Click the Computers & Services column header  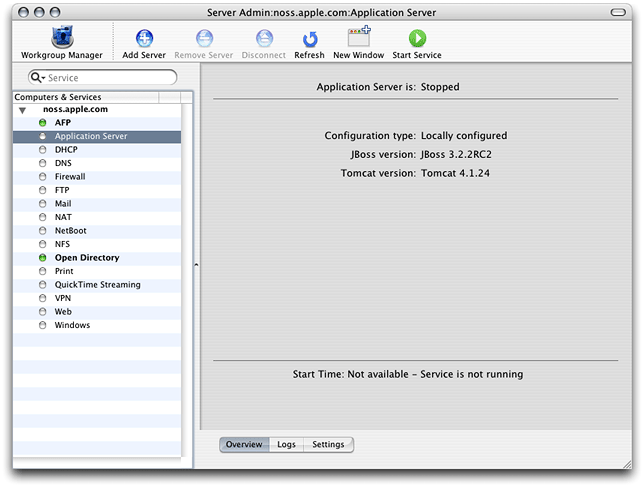[86, 97]
